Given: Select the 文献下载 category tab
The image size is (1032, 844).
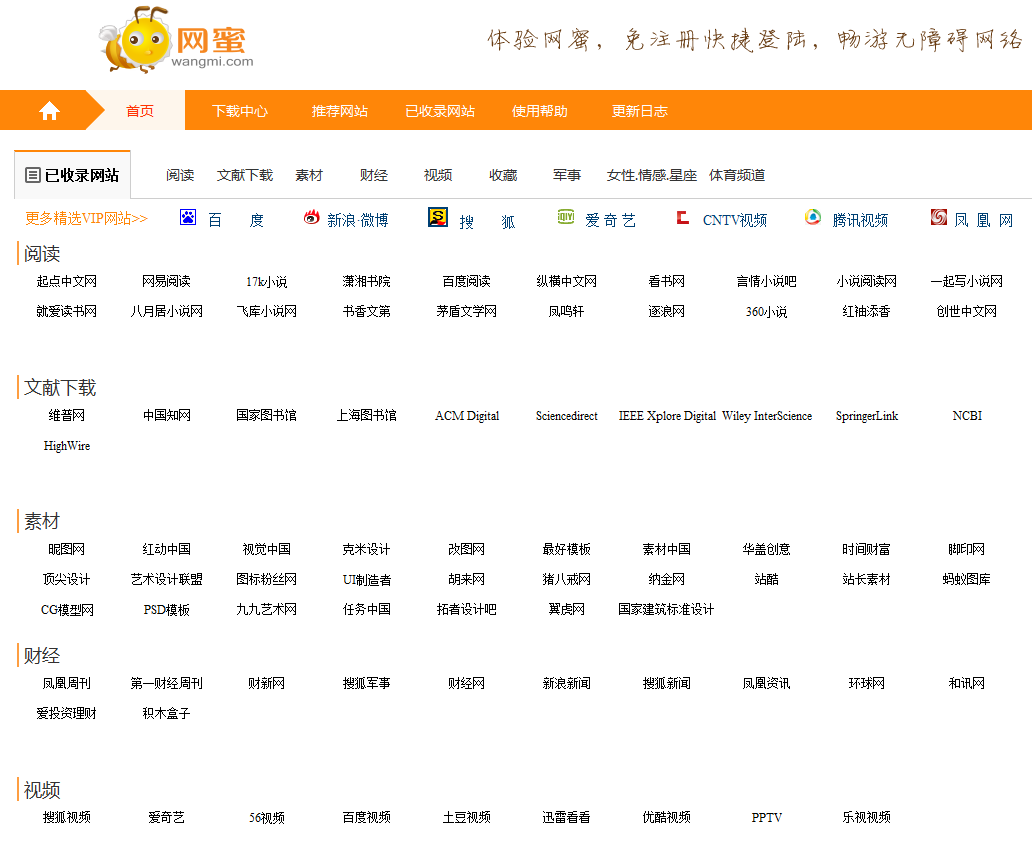Looking at the screenshot, I should point(245,175).
